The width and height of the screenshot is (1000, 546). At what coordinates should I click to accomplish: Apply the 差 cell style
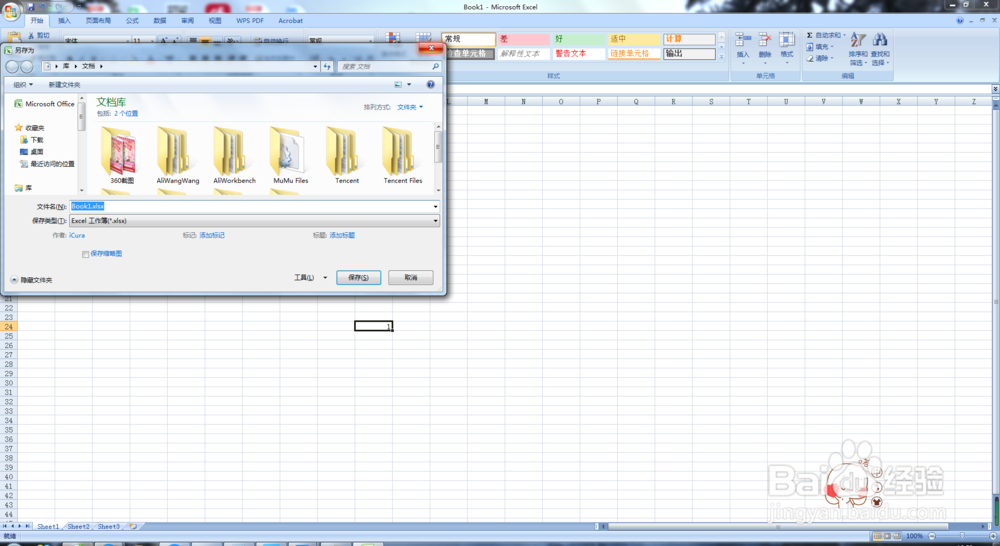click(524, 39)
